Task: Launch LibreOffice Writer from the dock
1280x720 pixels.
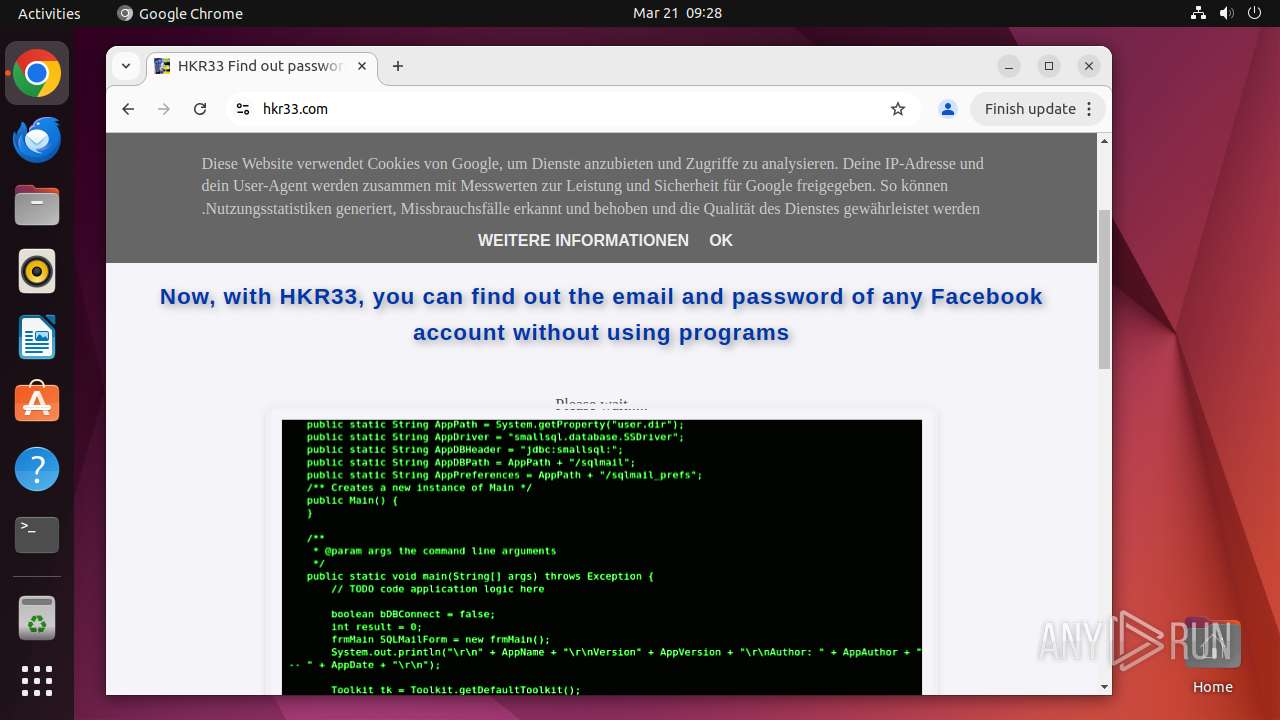Action: coord(37,338)
